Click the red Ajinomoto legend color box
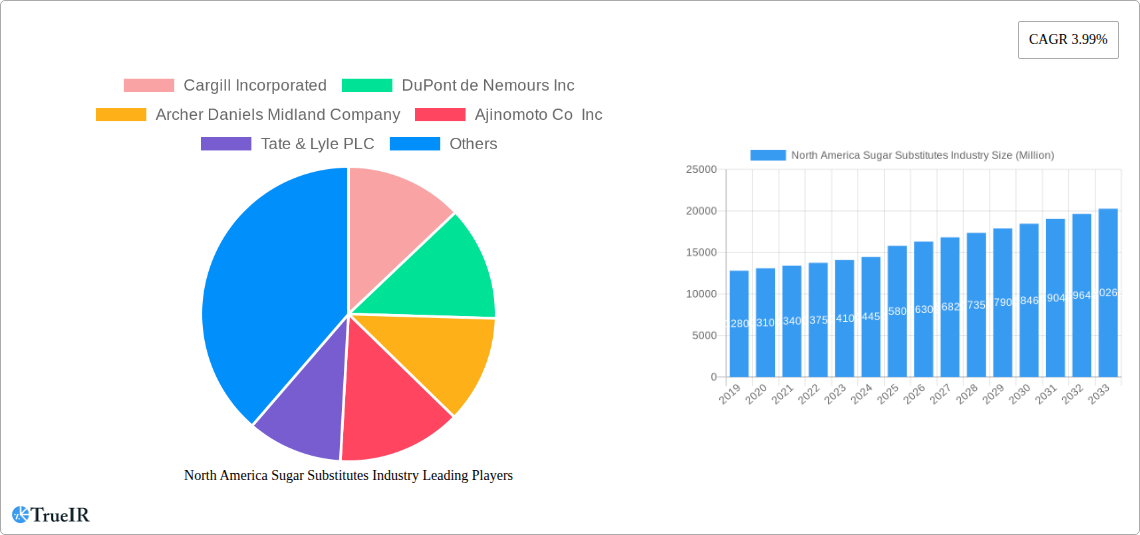 439,115
